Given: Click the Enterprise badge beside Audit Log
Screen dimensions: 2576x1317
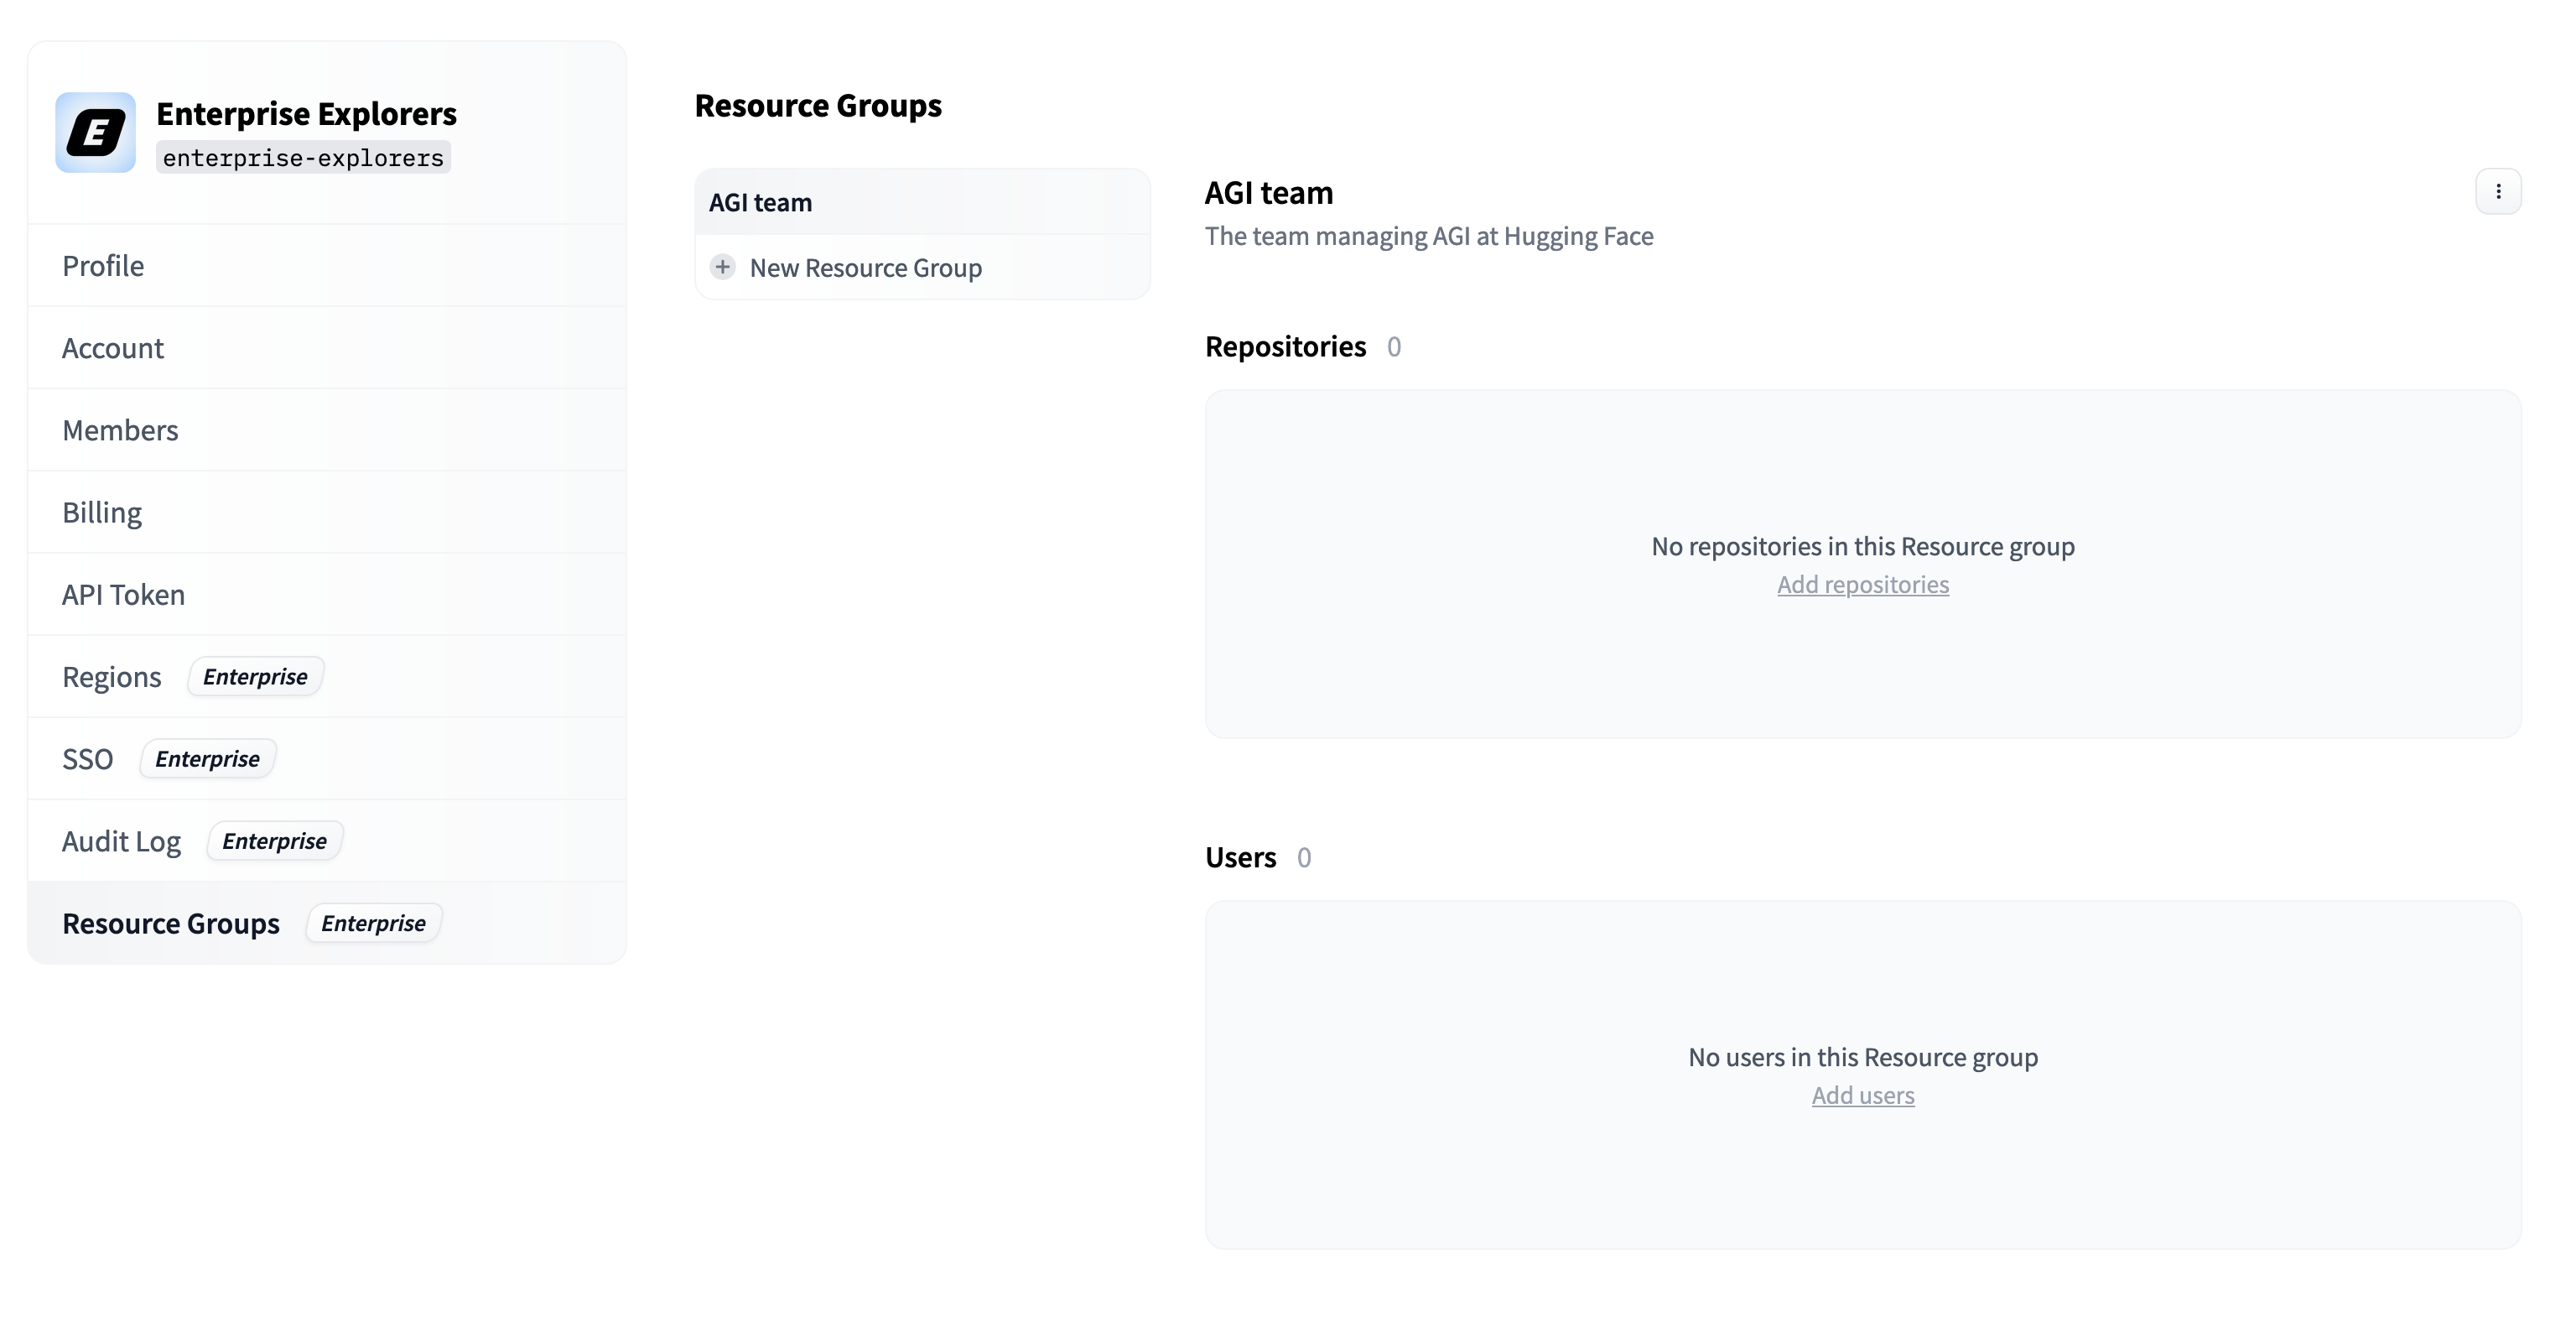Looking at the screenshot, I should pyautogui.click(x=274, y=841).
